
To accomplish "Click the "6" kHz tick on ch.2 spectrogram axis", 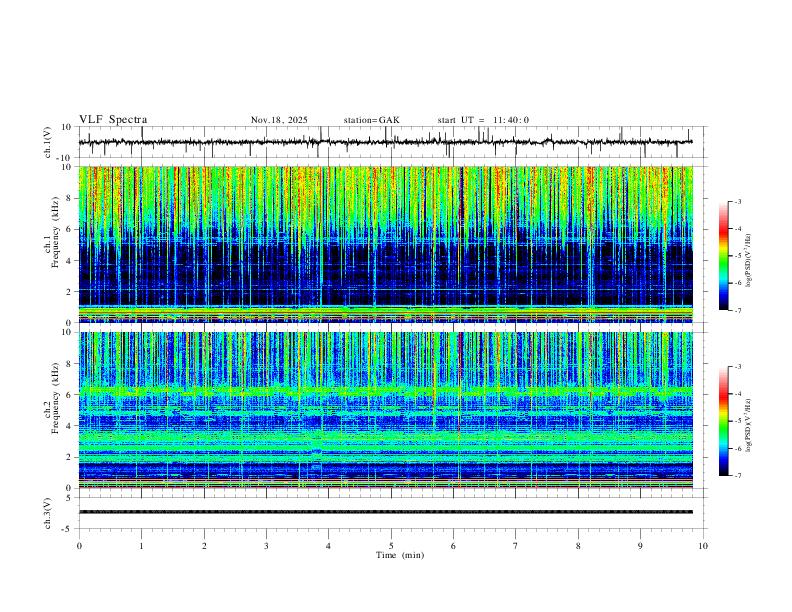I will tap(69, 395).
